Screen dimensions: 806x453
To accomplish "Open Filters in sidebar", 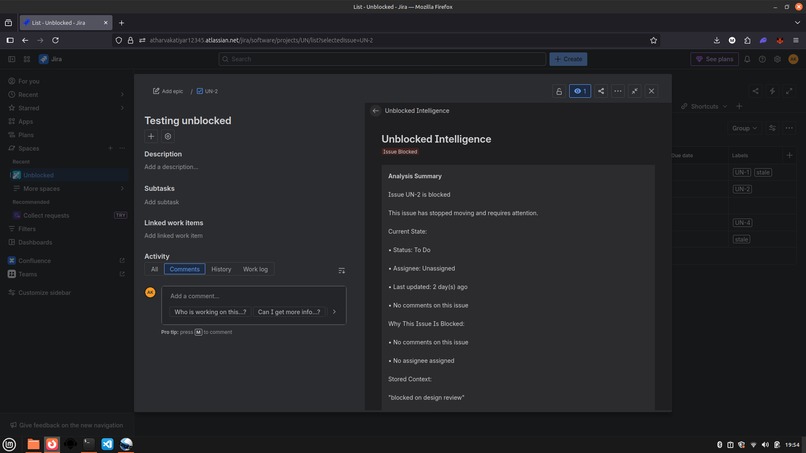I will click(x=66, y=229).
